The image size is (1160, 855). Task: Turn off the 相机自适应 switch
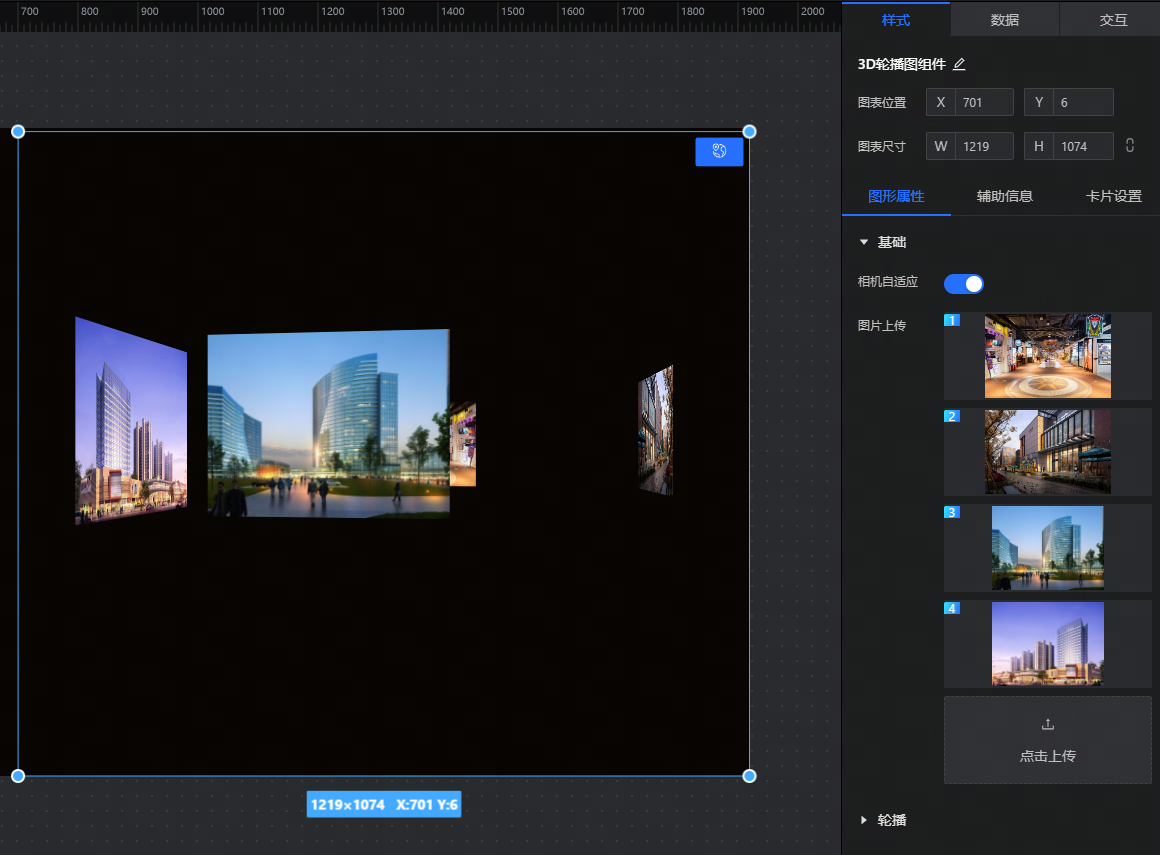964,284
